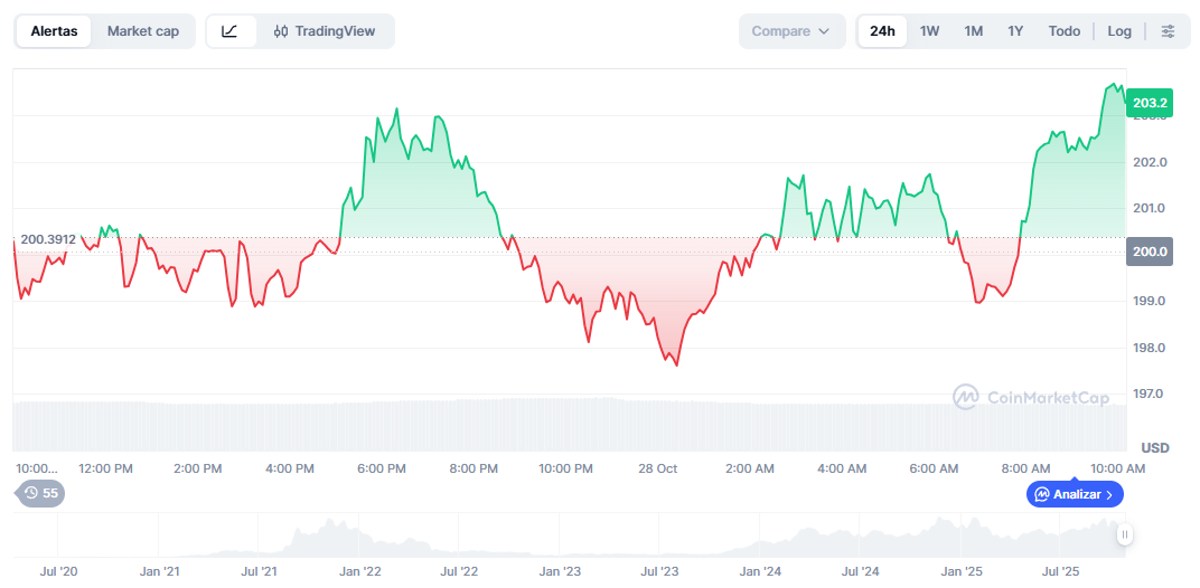
Task: Click the USD currency label
Action: pos(1155,447)
